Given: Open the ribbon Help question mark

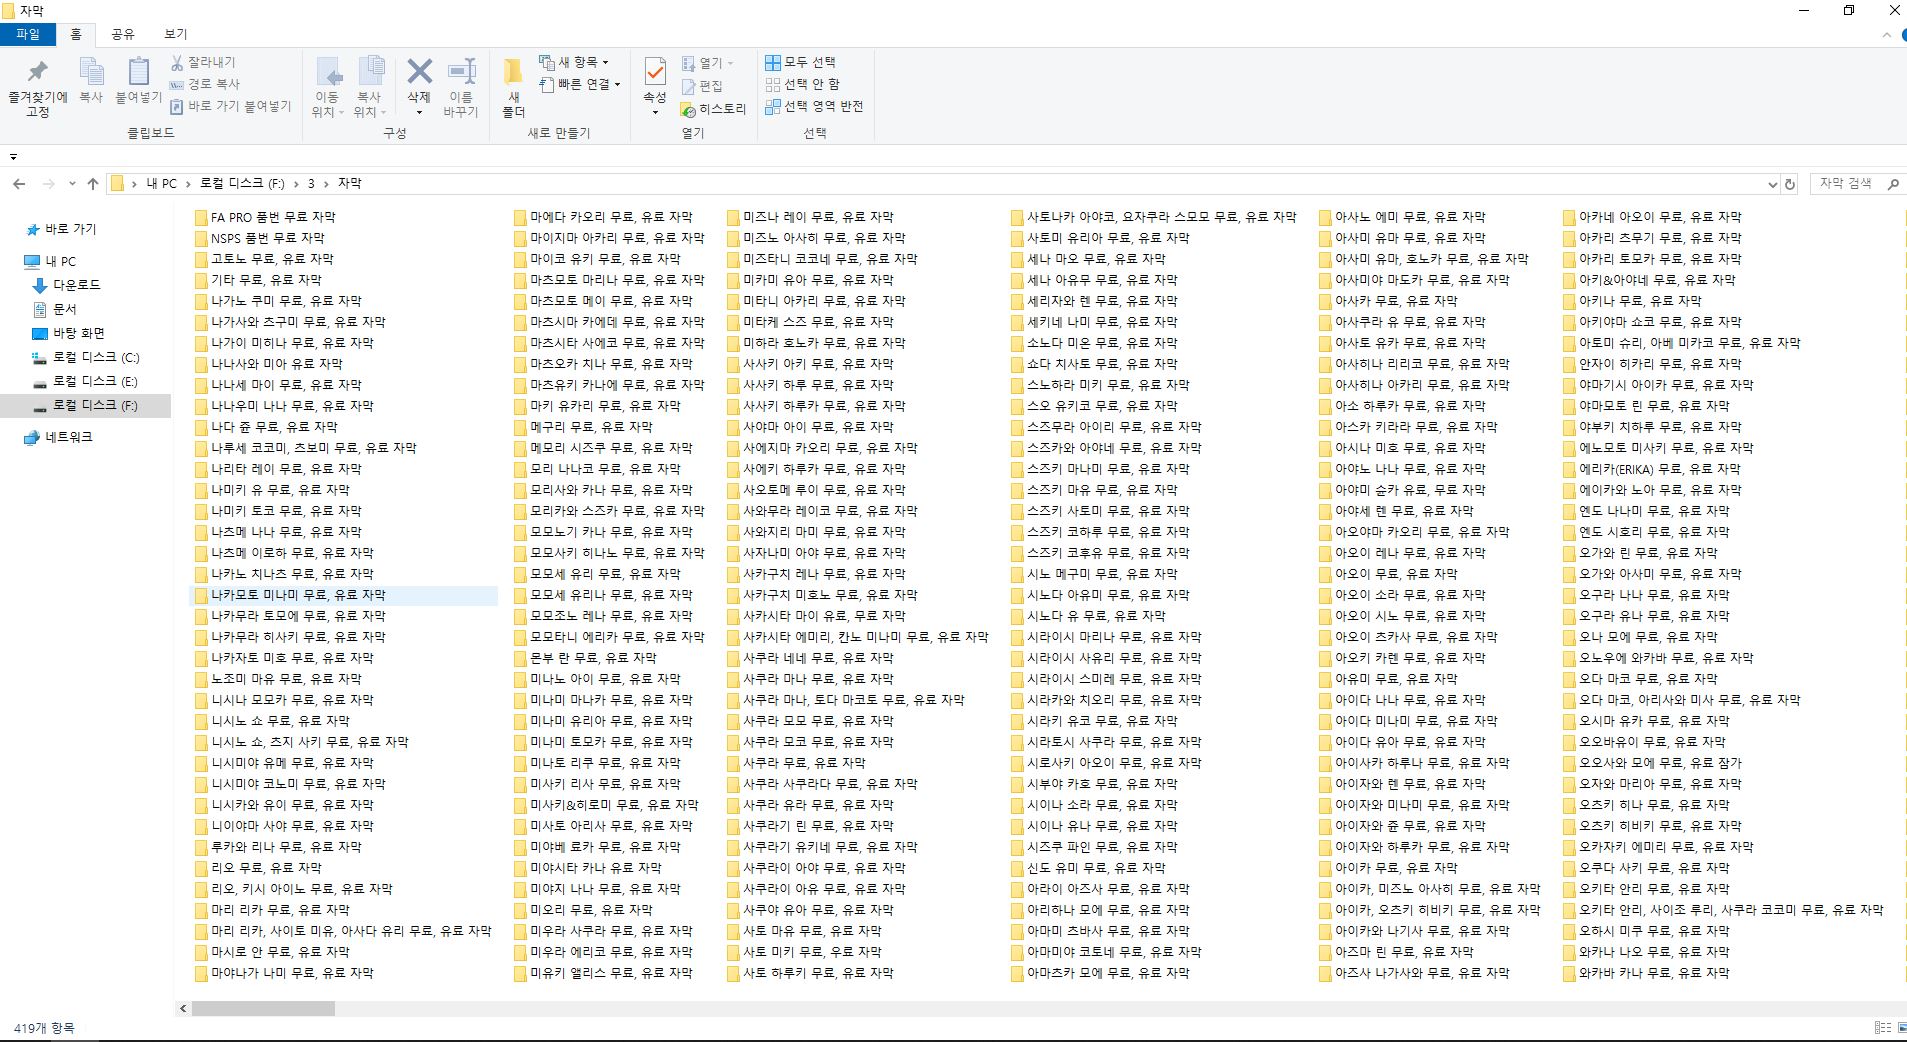Looking at the screenshot, I should (x=1902, y=34).
